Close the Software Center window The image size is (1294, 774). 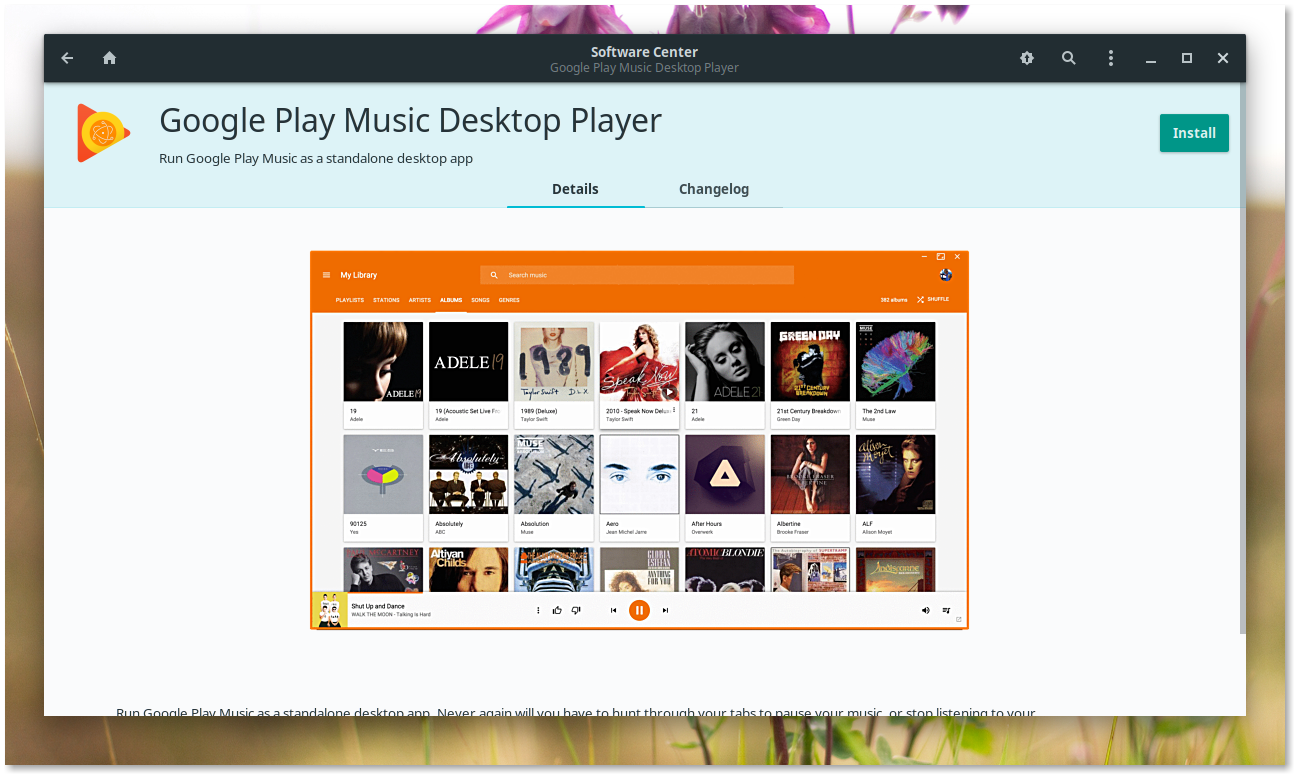1223,58
